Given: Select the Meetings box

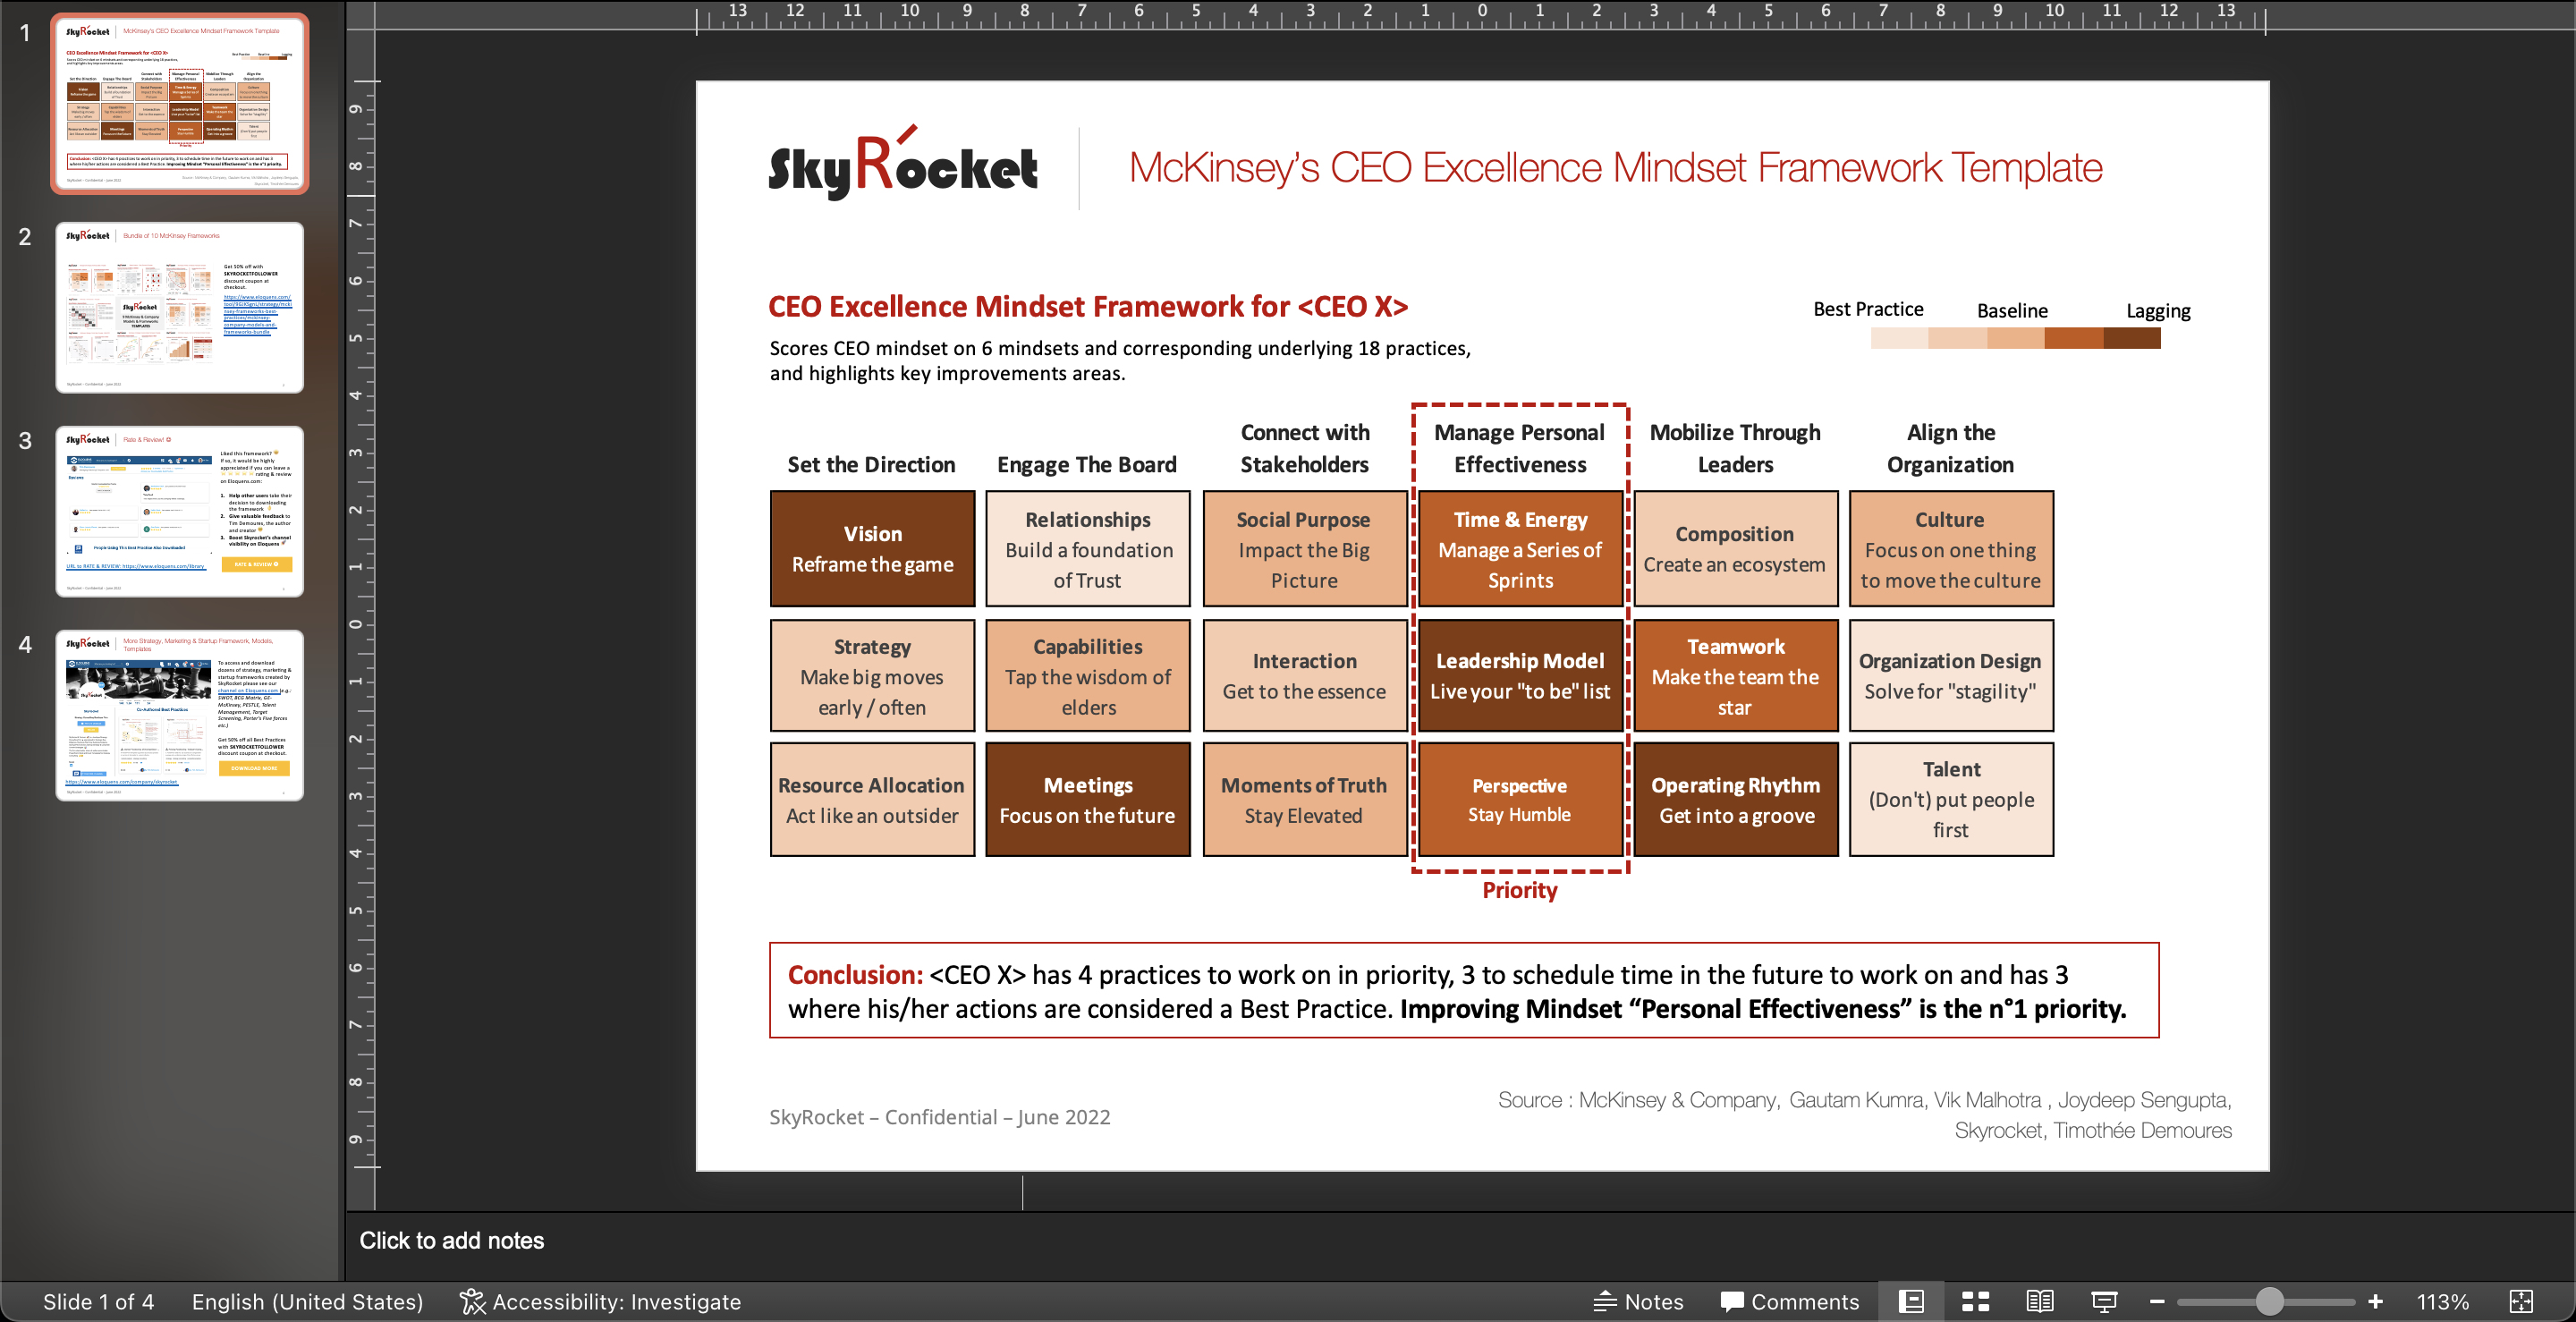Looking at the screenshot, I should point(1087,799).
